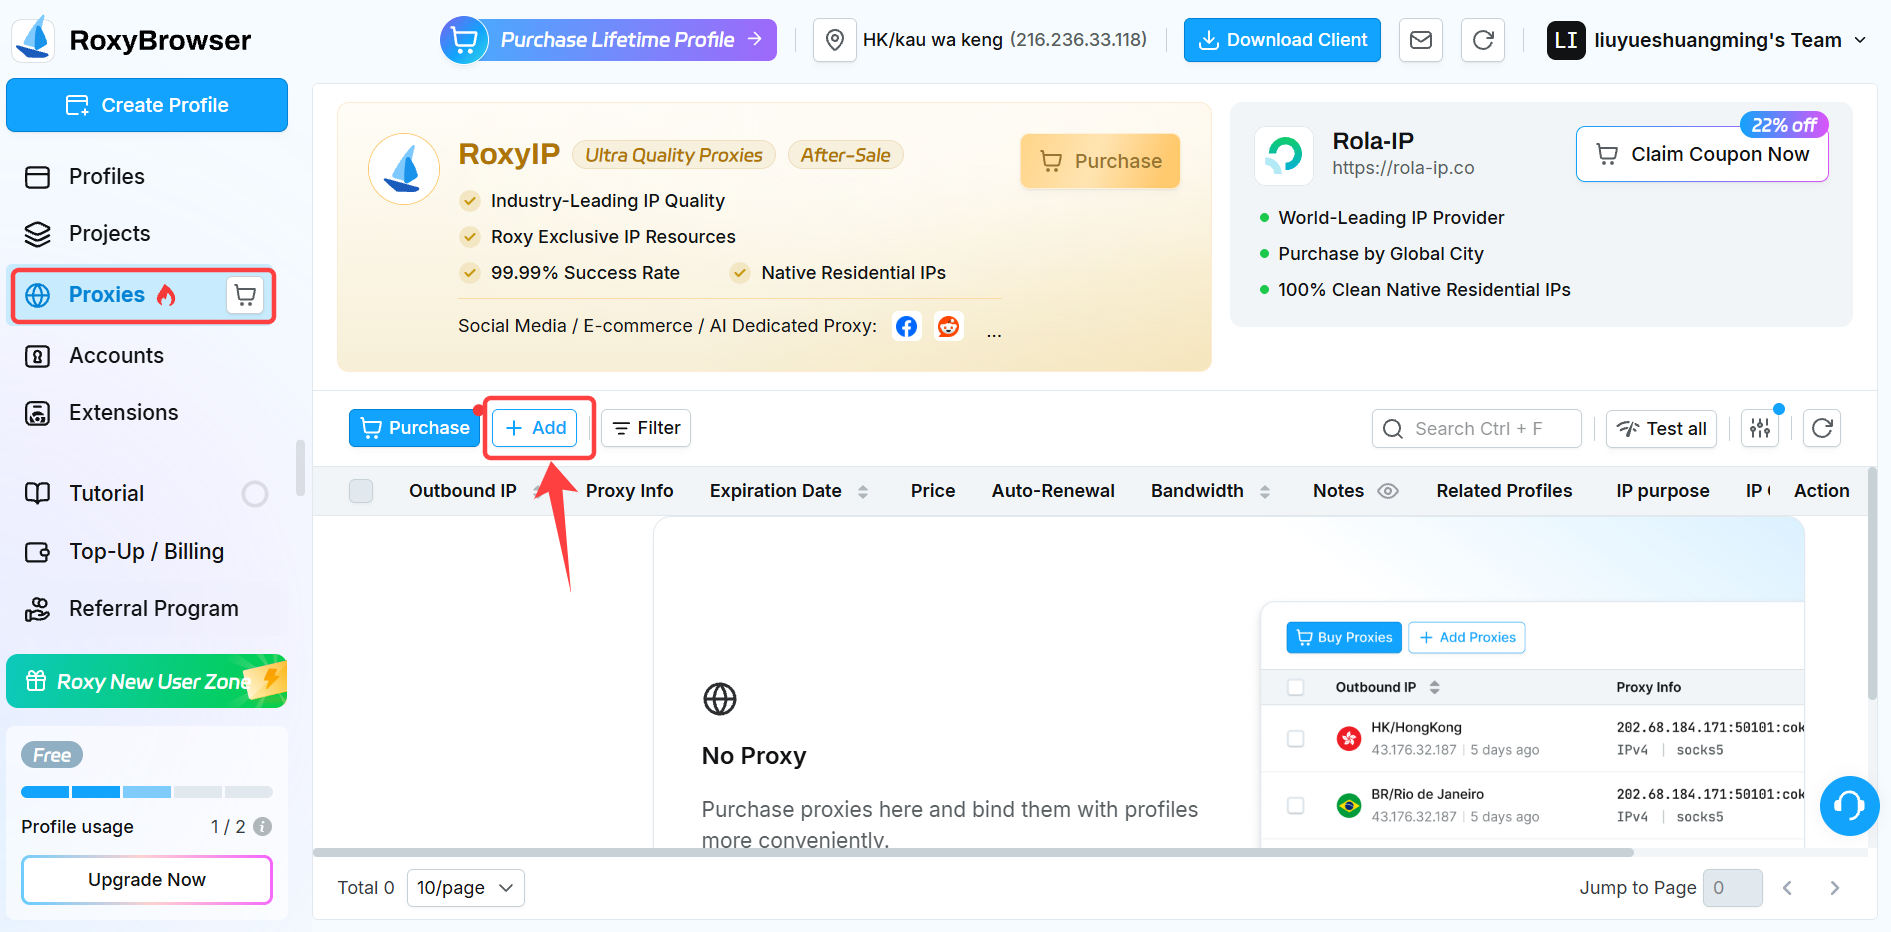Click the Rola-IP logo icon
Viewport: 1891px width, 932px height.
coord(1284,155)
